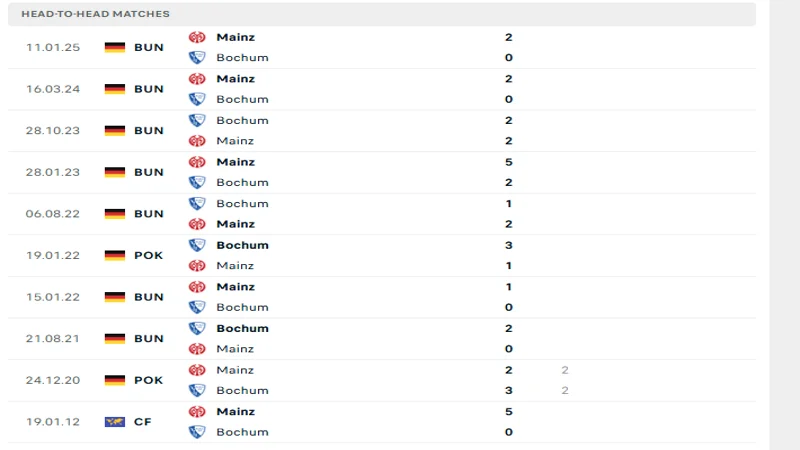Click Mainz crest in 11.01.25 match
Viewport: 800px width, 450px height.
pos(197,37)
